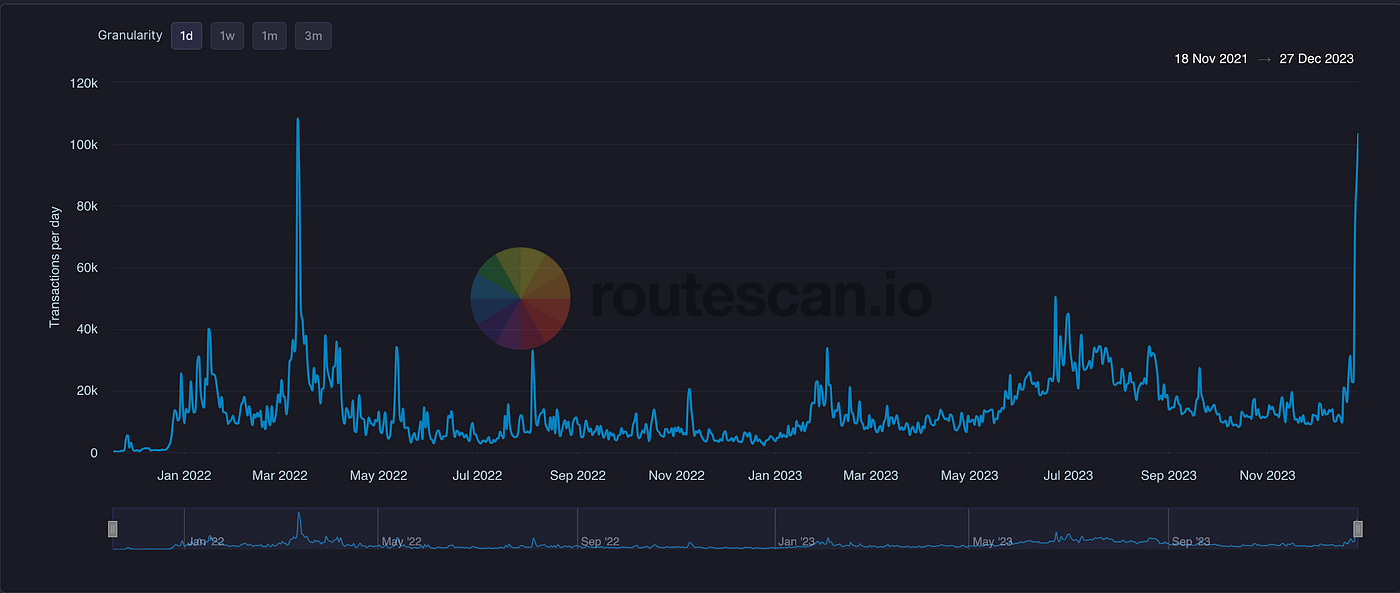Click the Nov 2022 x-axis label
Viewport: 1400px width, 593px height.
(x=676, y=475)
